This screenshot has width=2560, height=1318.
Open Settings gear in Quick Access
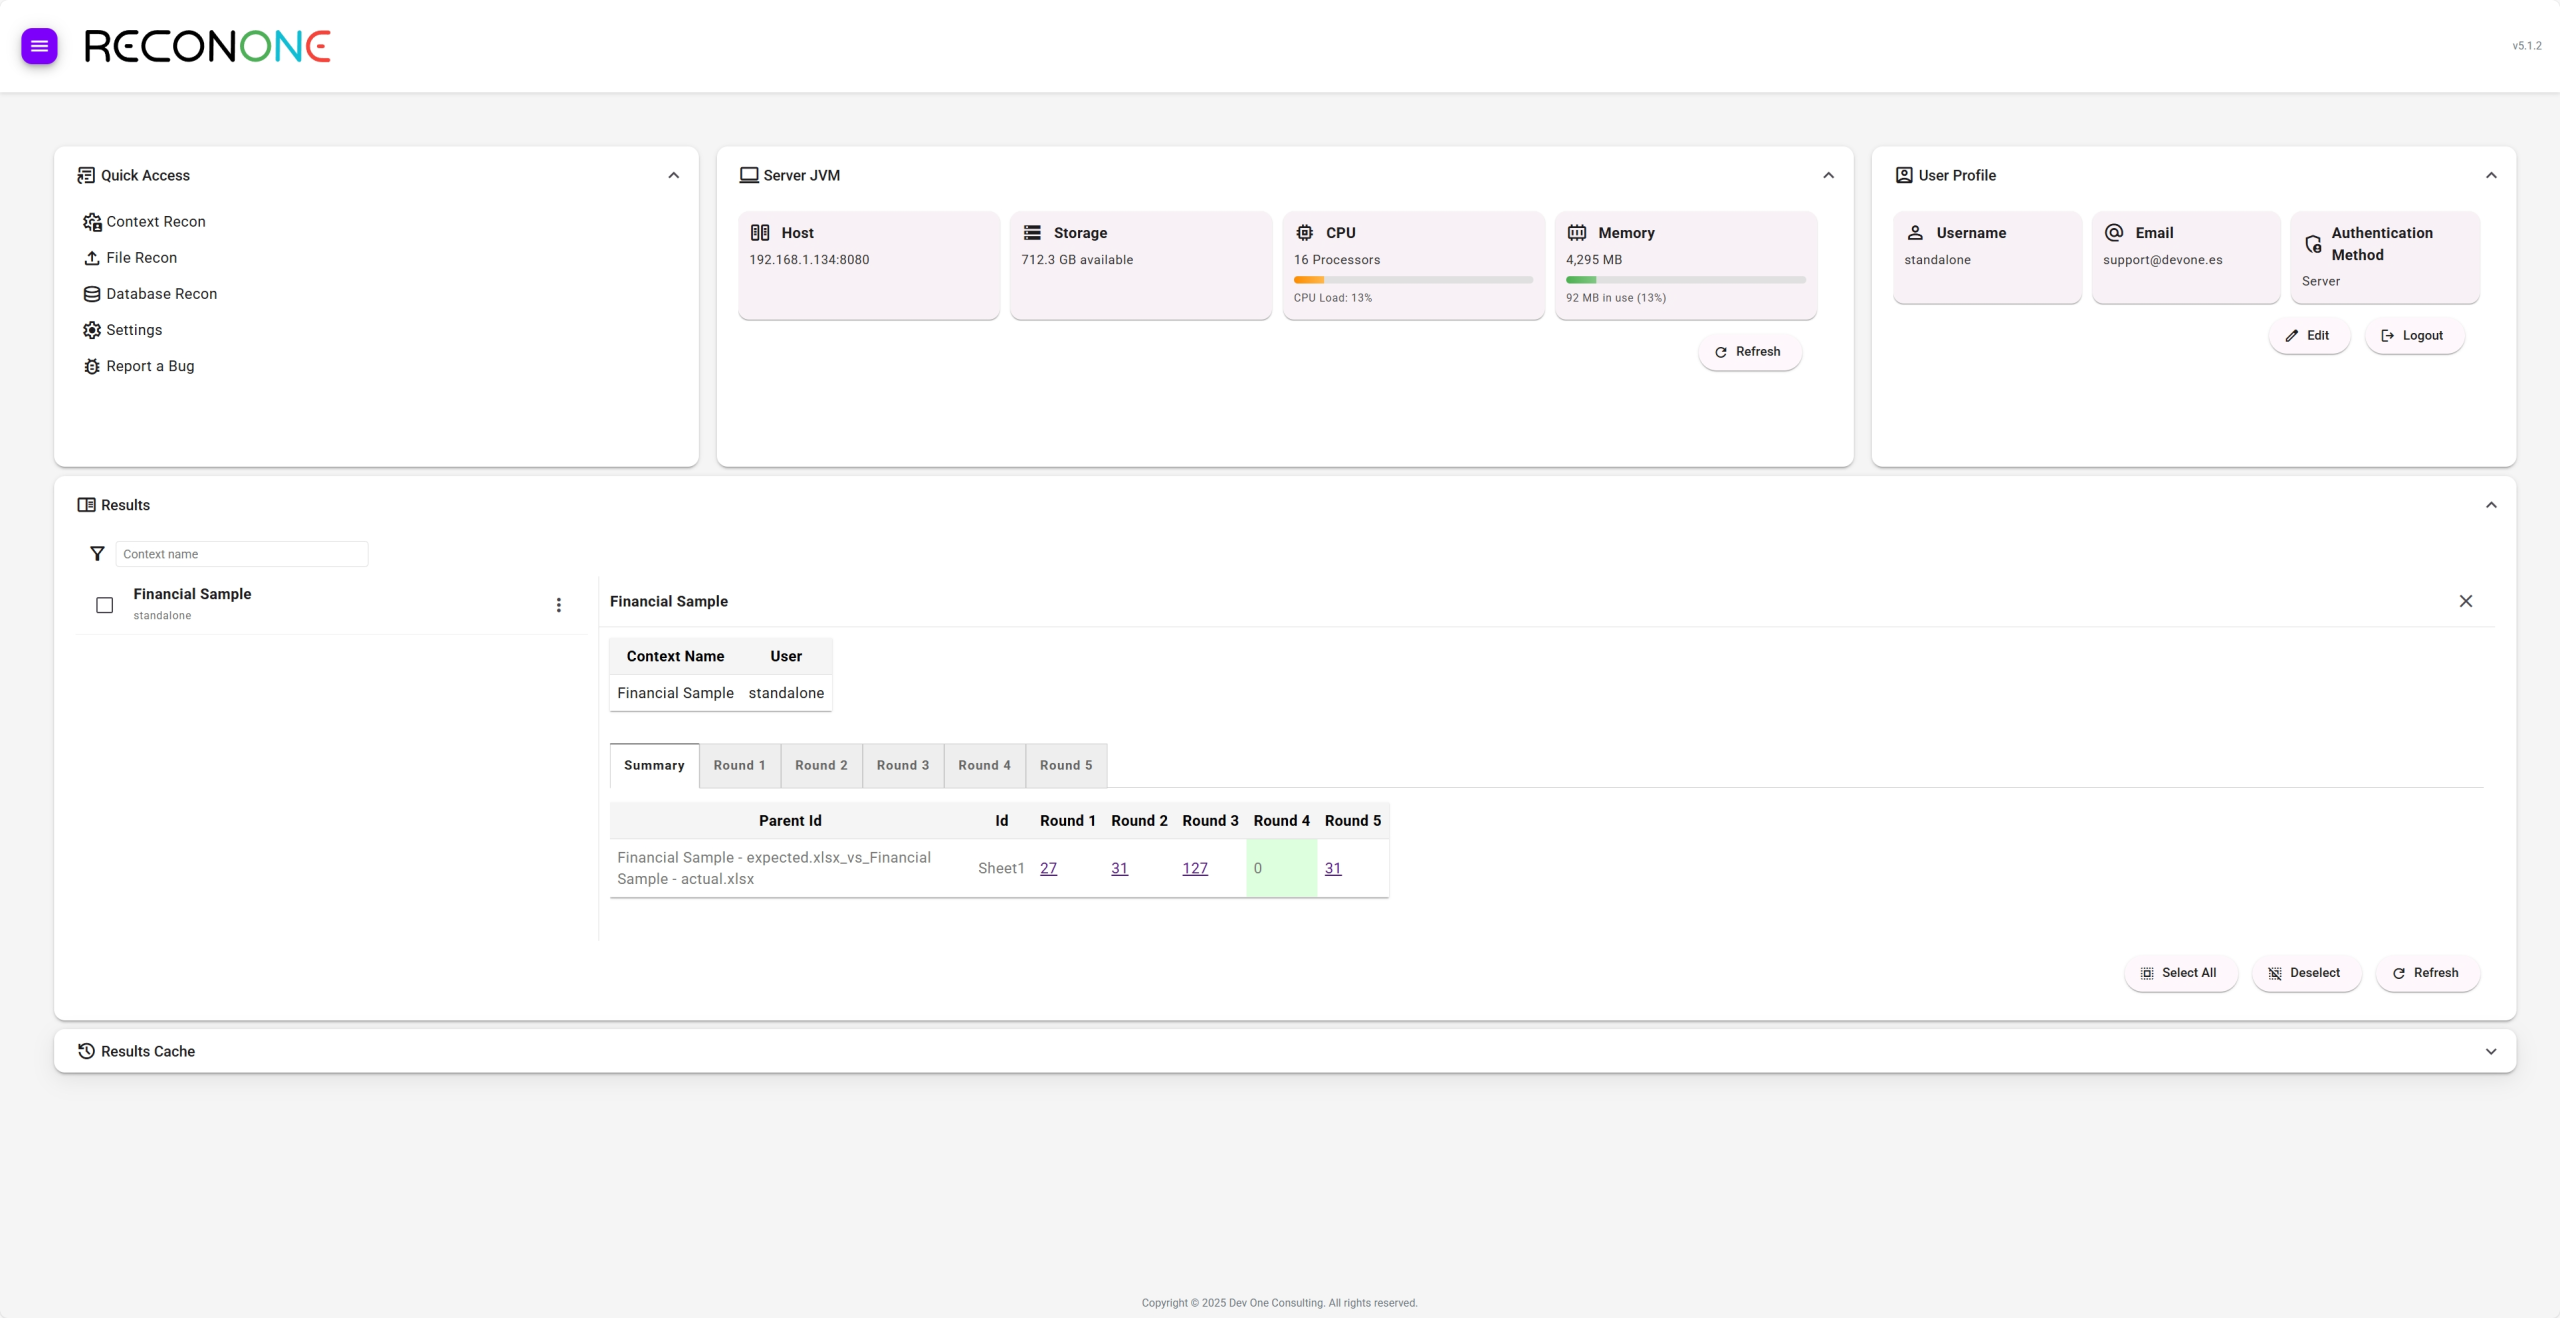(x=133, y=330)
